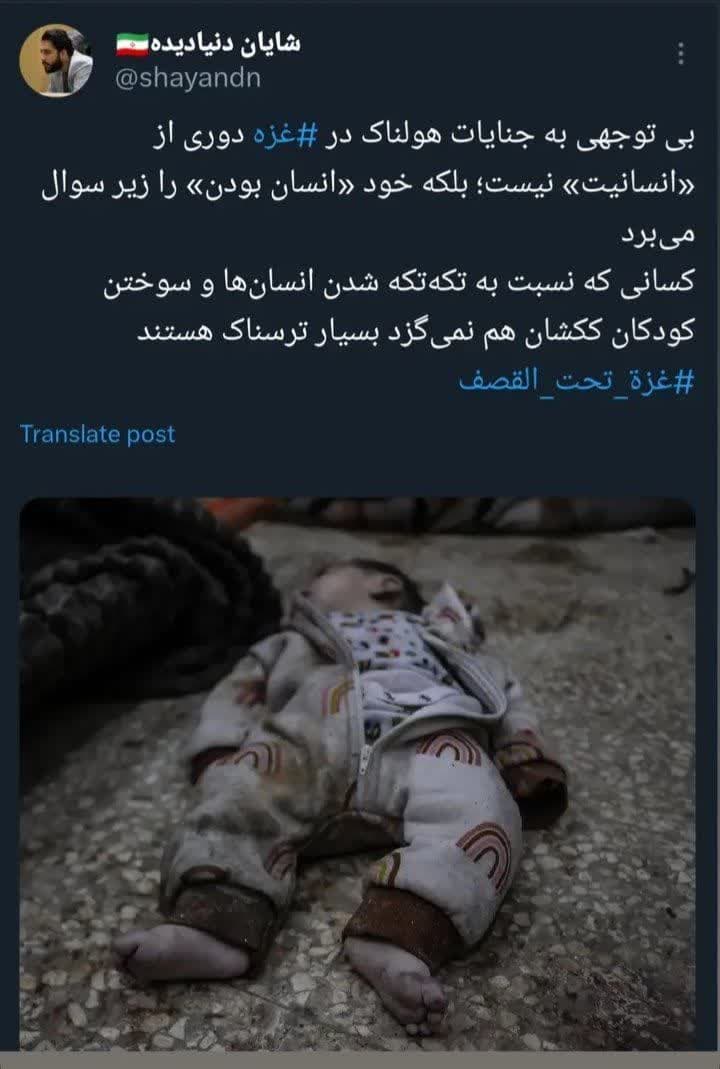Open the three-dot more options menu
The width and height of the screenshot is (720, 1069).
680,53
